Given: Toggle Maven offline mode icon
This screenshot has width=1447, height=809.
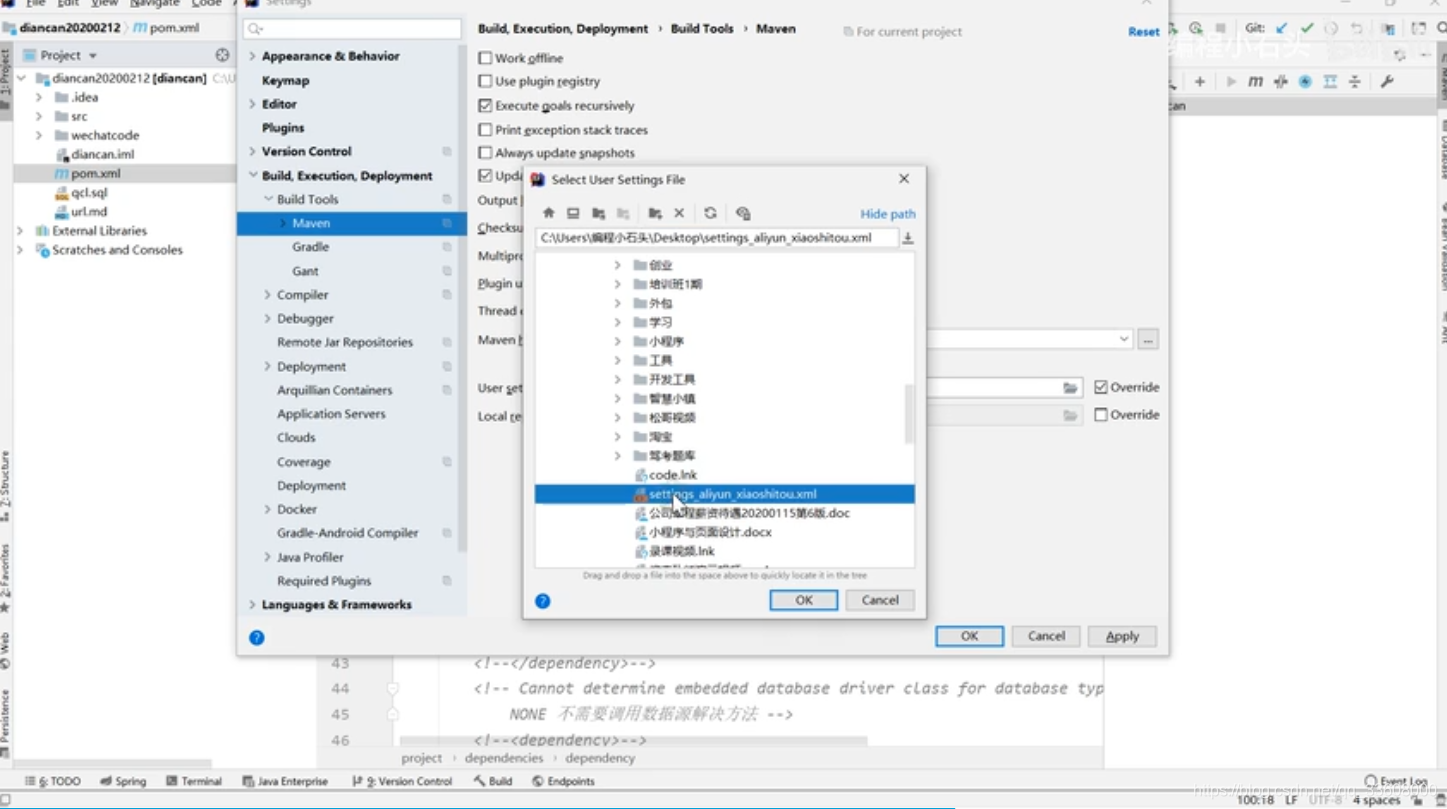Looking at the screenshot, I should (1280, 82).
